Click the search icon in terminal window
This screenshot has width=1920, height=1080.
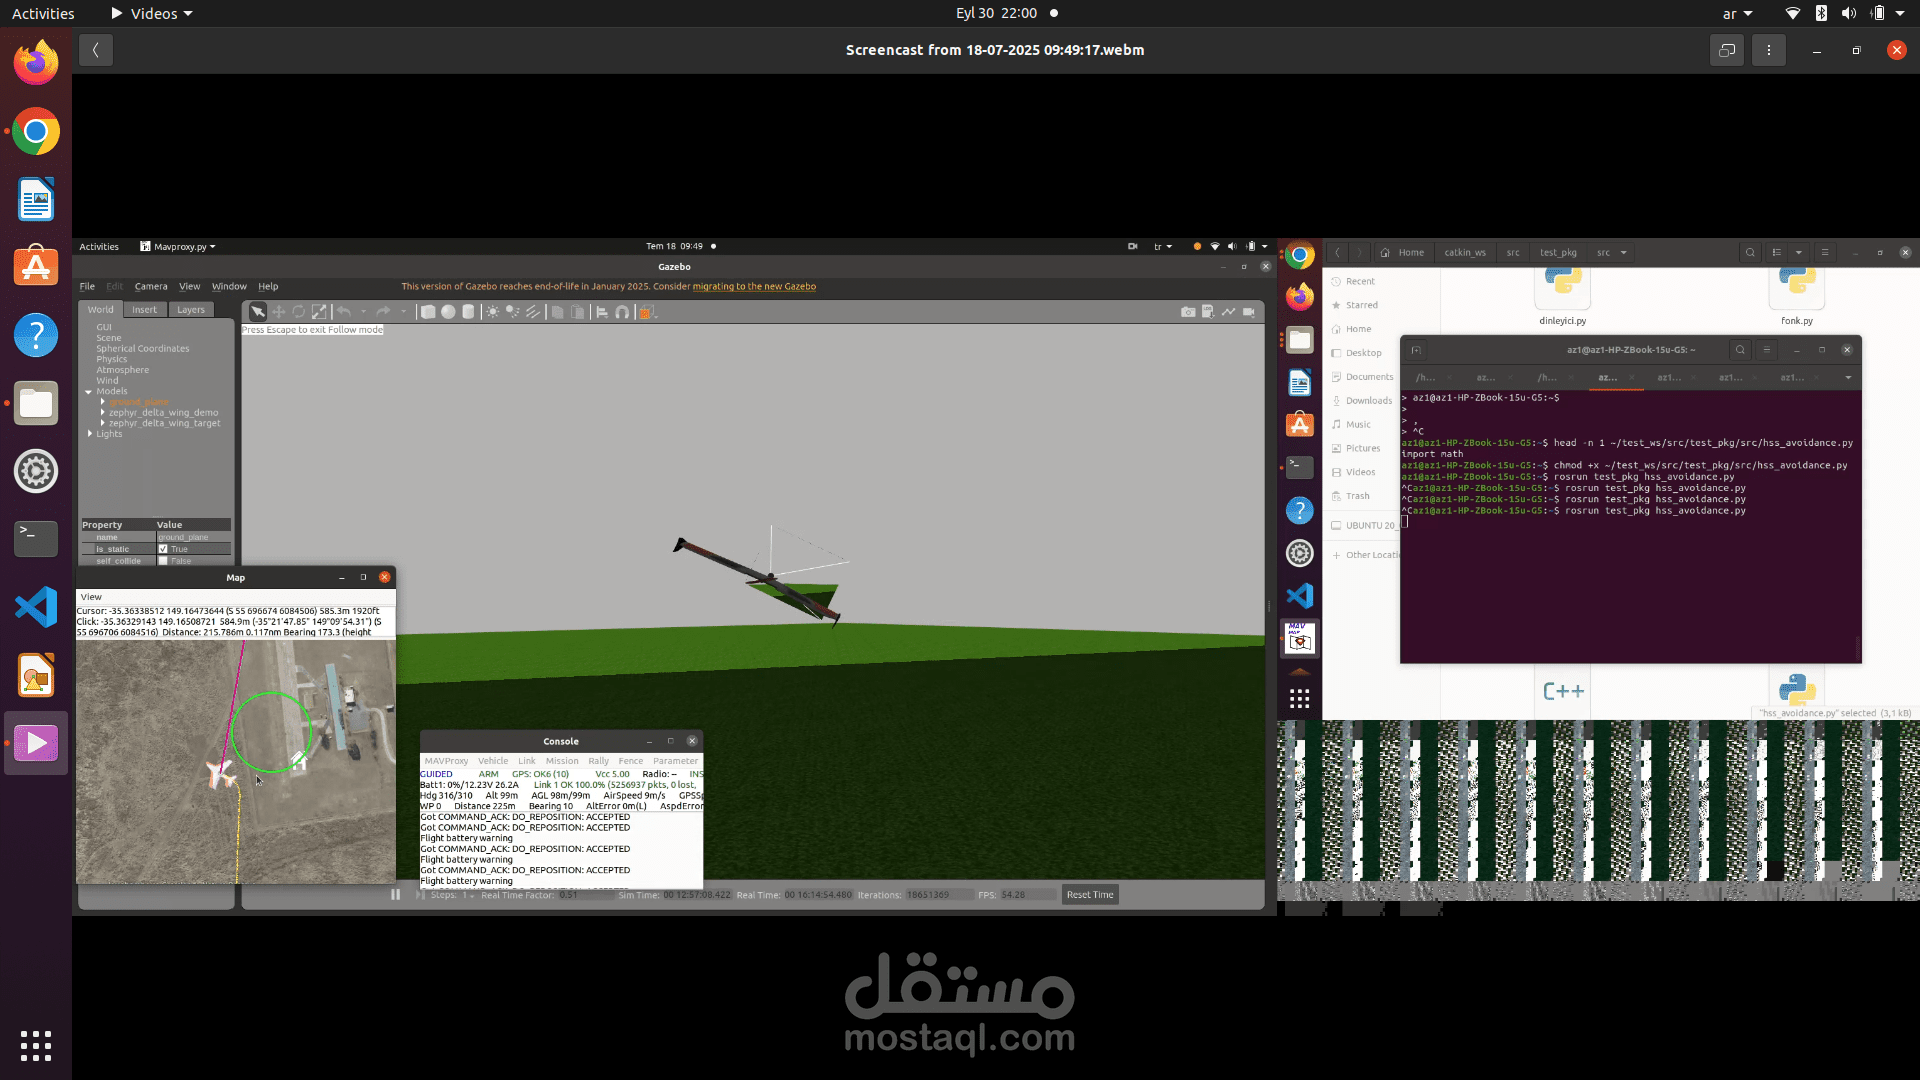[x=1740, y=350]
